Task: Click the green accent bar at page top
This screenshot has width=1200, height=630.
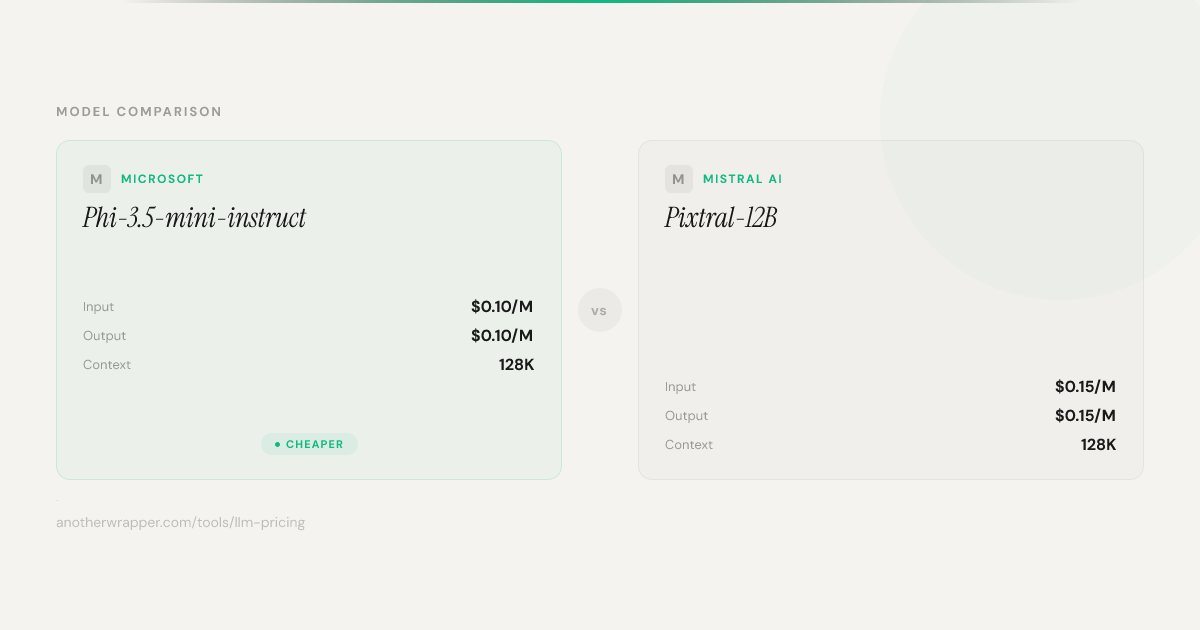Action: (x=600, y=2)
